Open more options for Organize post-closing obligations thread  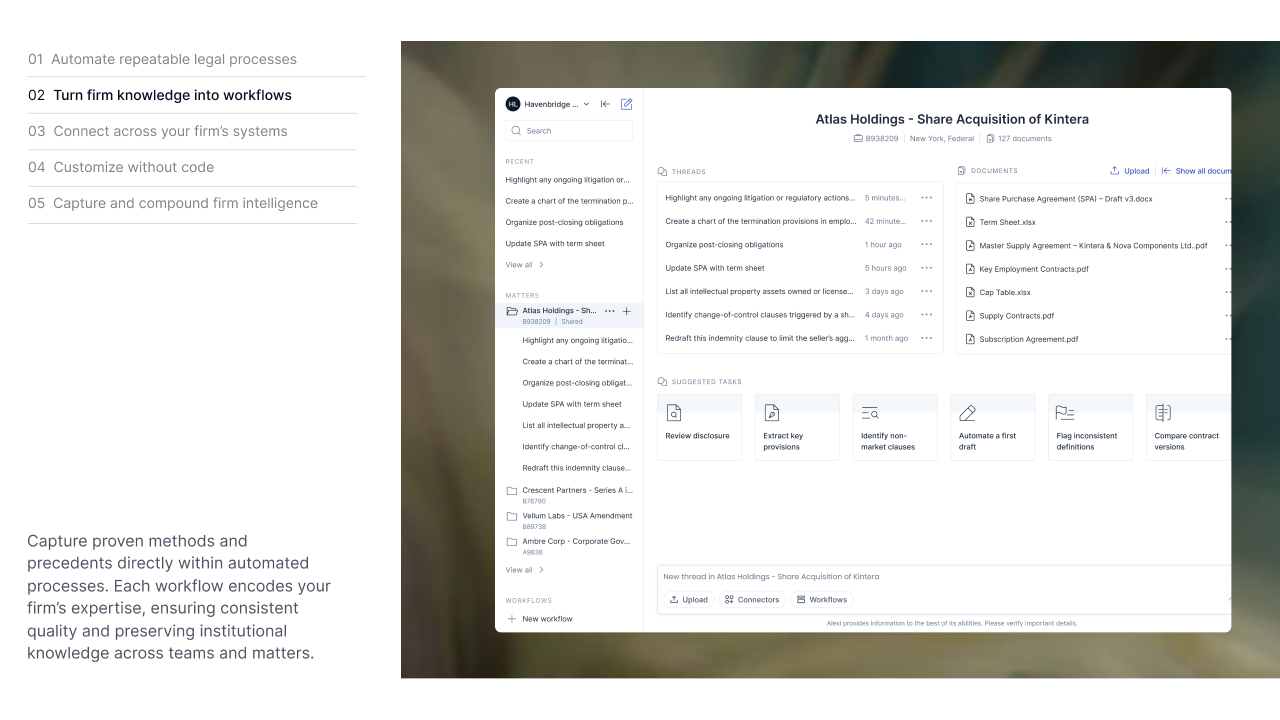[x=926, y=245]
